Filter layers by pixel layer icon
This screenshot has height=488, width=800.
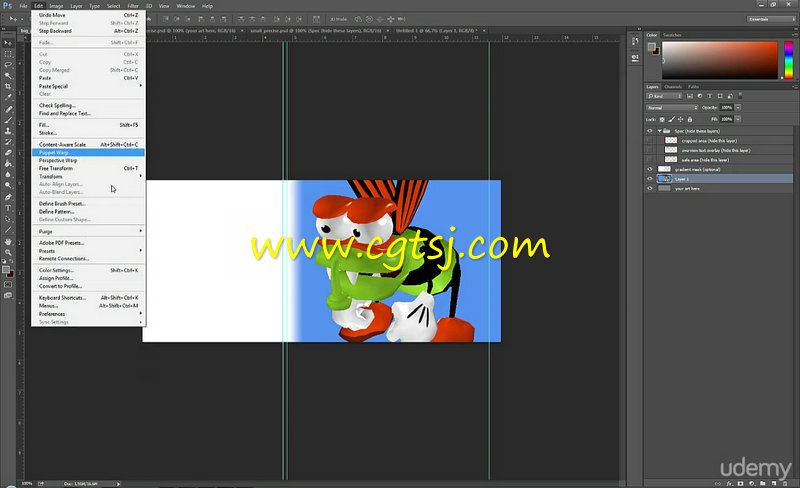[690, 96]
